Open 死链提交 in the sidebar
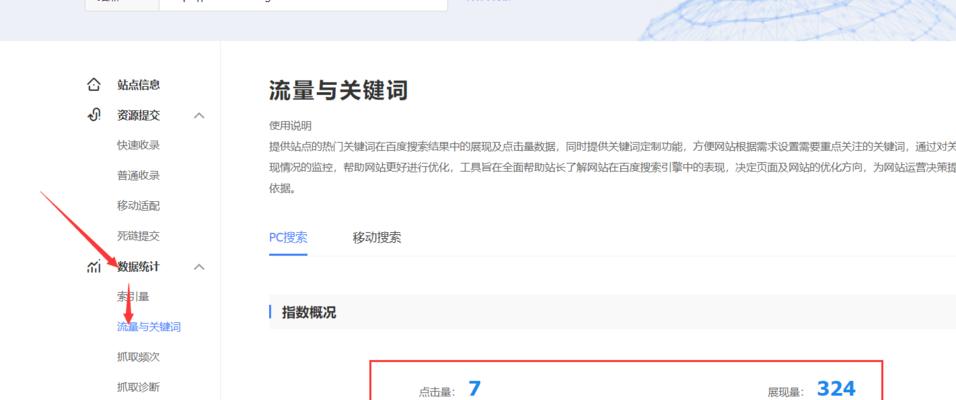 click(138, 236)
